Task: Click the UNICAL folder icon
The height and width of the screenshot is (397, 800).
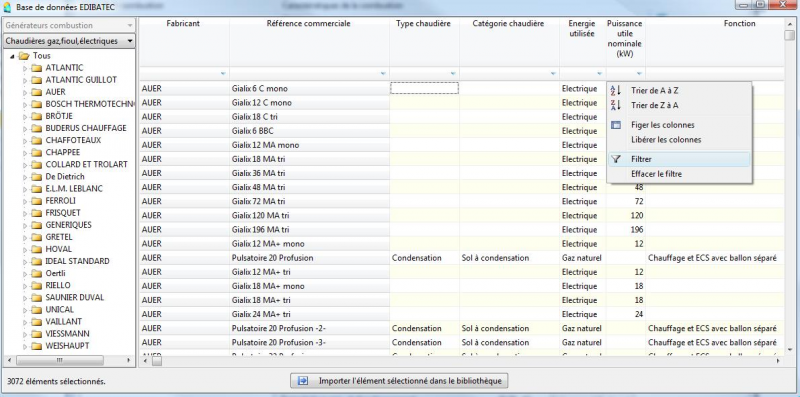Action: [x=36, y=309]
